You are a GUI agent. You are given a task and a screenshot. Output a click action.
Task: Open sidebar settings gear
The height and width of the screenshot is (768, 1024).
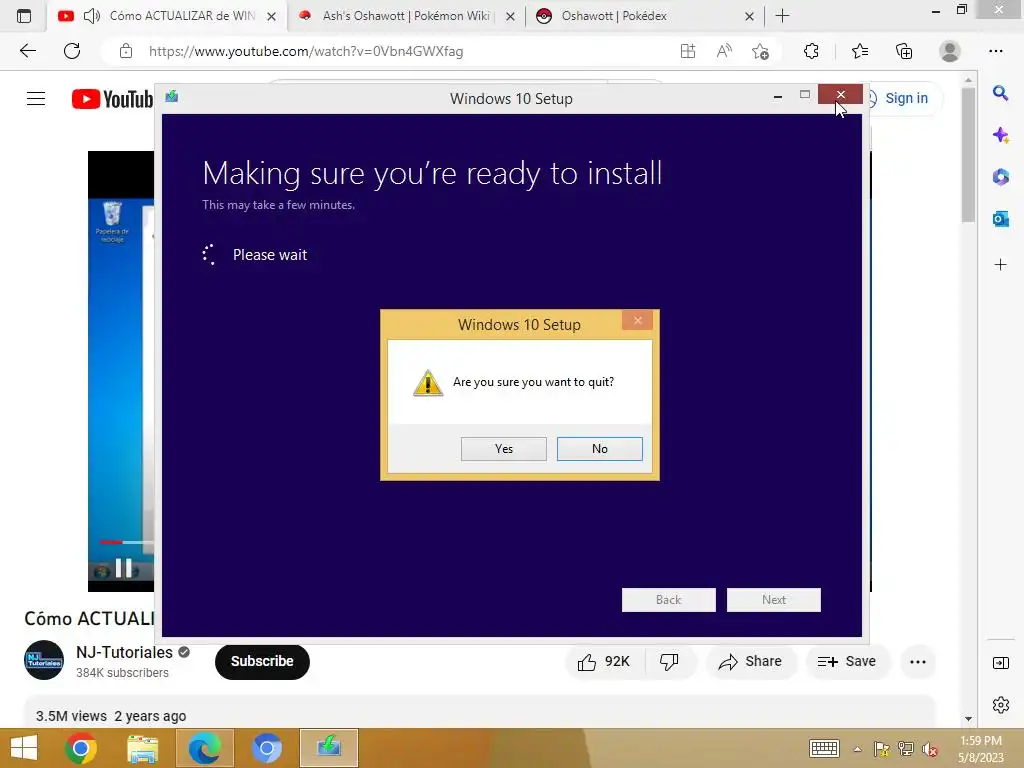(1000, 705)
